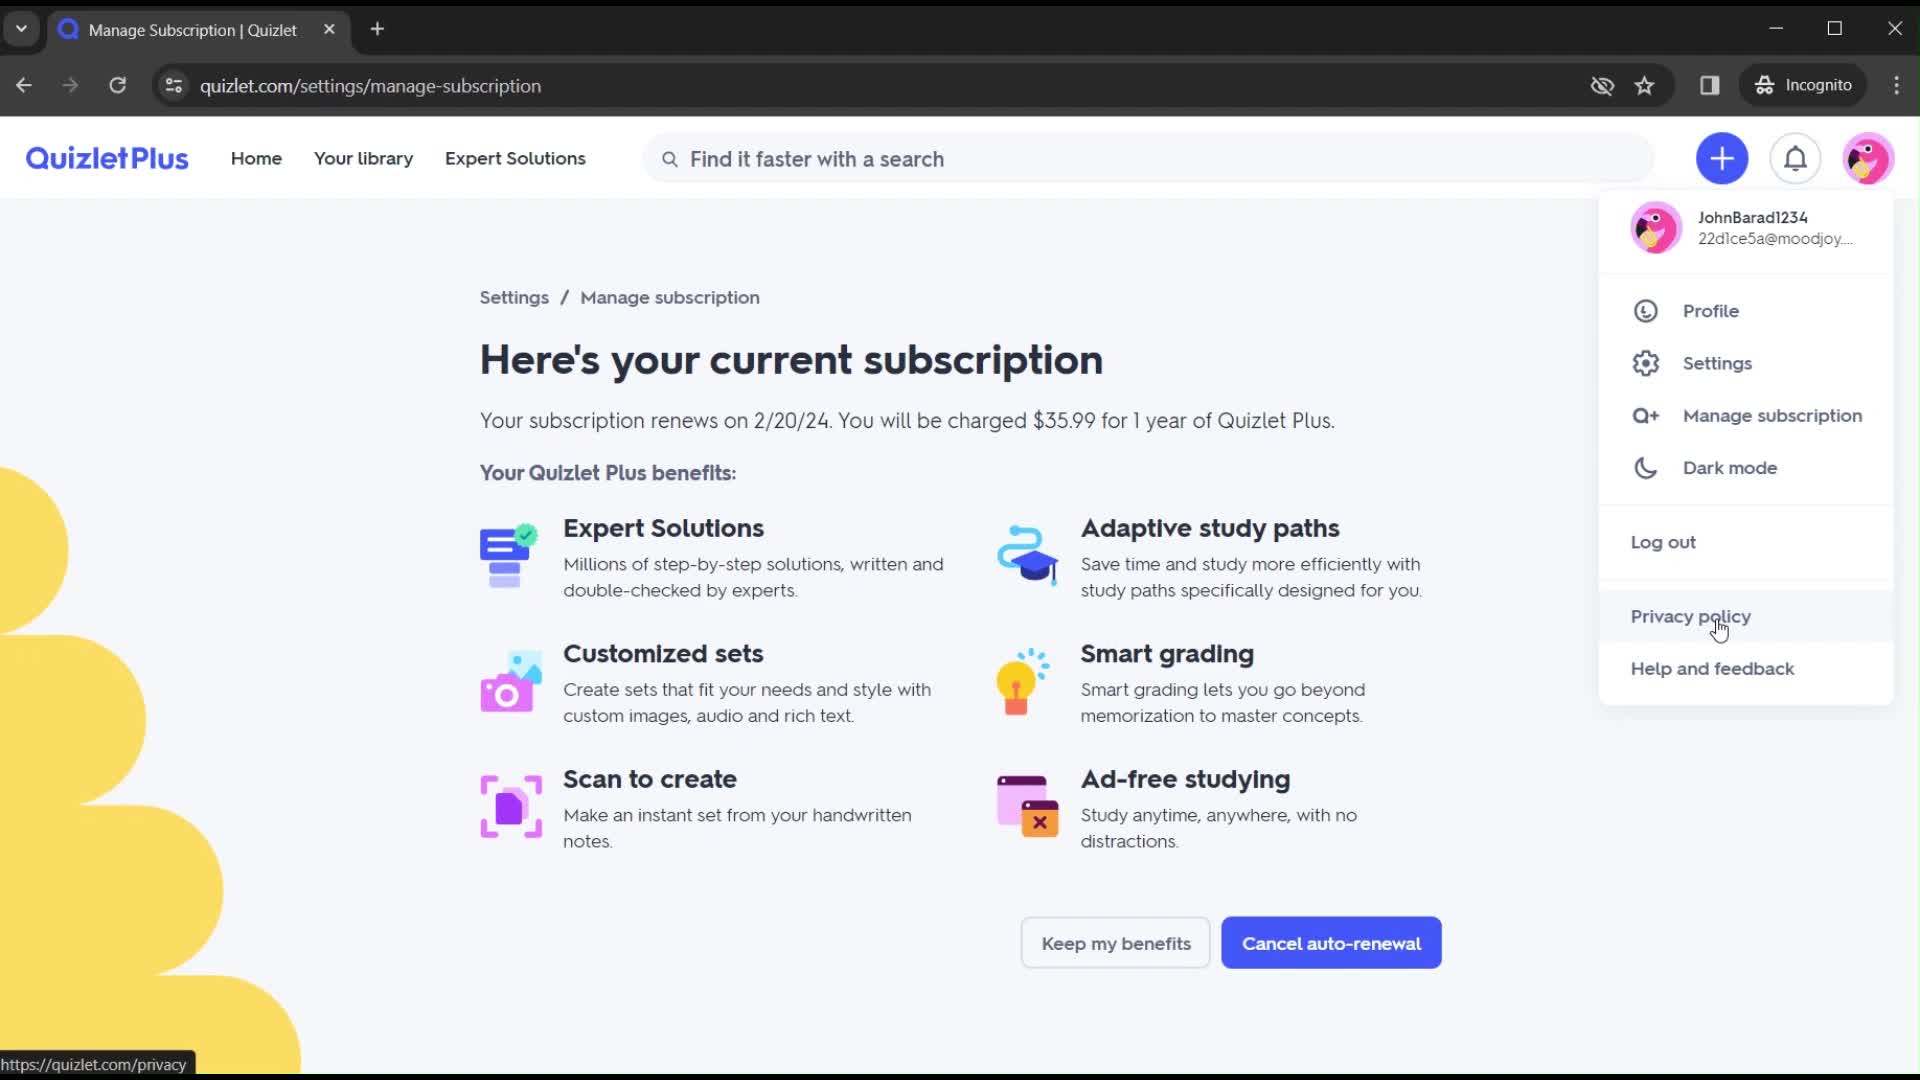This screenshot has height=1080, width=1920.
Task: Click the Ad-free studying icon
Action: [x=1027, y=806]
